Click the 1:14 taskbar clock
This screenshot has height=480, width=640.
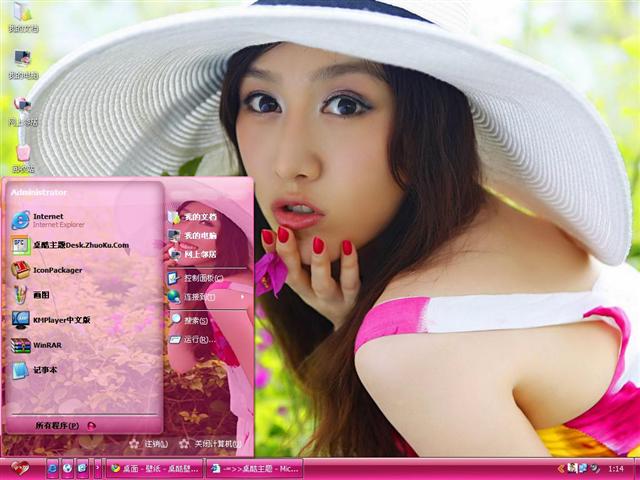pos(616,469)
